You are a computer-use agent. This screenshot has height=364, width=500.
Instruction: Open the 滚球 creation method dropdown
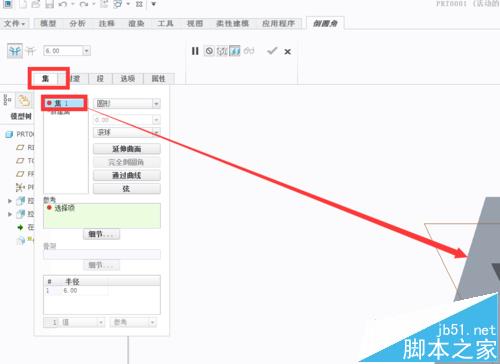click(127, 132)
